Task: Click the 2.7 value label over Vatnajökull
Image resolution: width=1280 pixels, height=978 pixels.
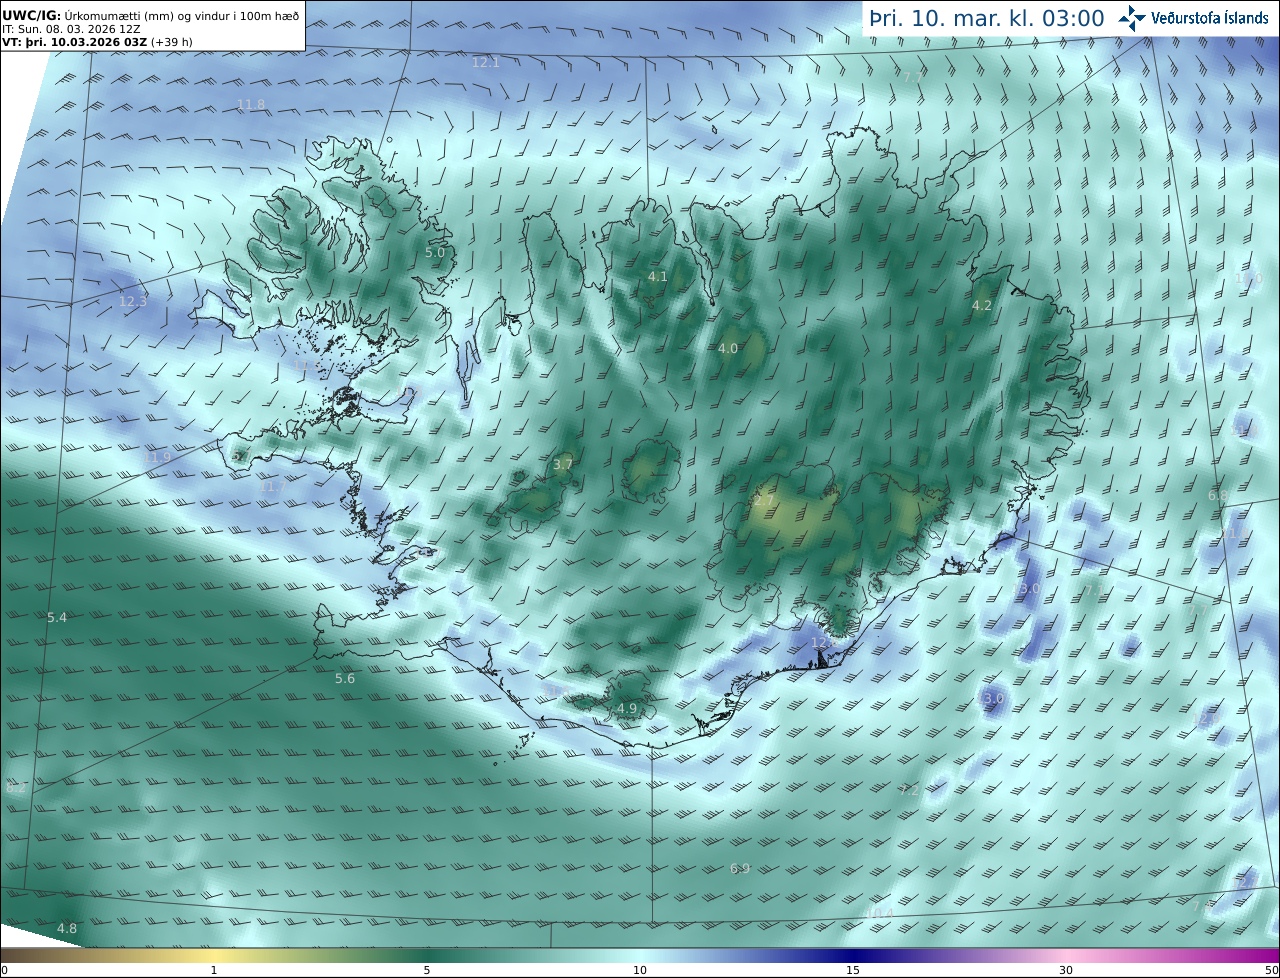Action: click(x=765, y=500)
